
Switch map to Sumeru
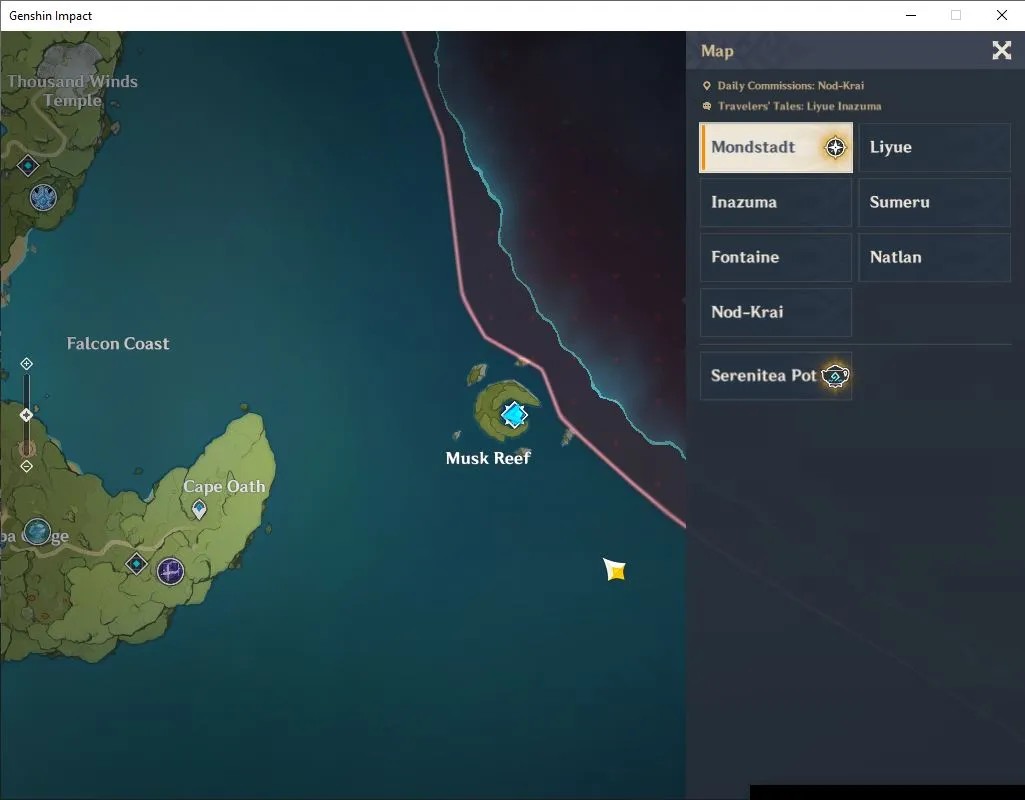pos(934,202)
